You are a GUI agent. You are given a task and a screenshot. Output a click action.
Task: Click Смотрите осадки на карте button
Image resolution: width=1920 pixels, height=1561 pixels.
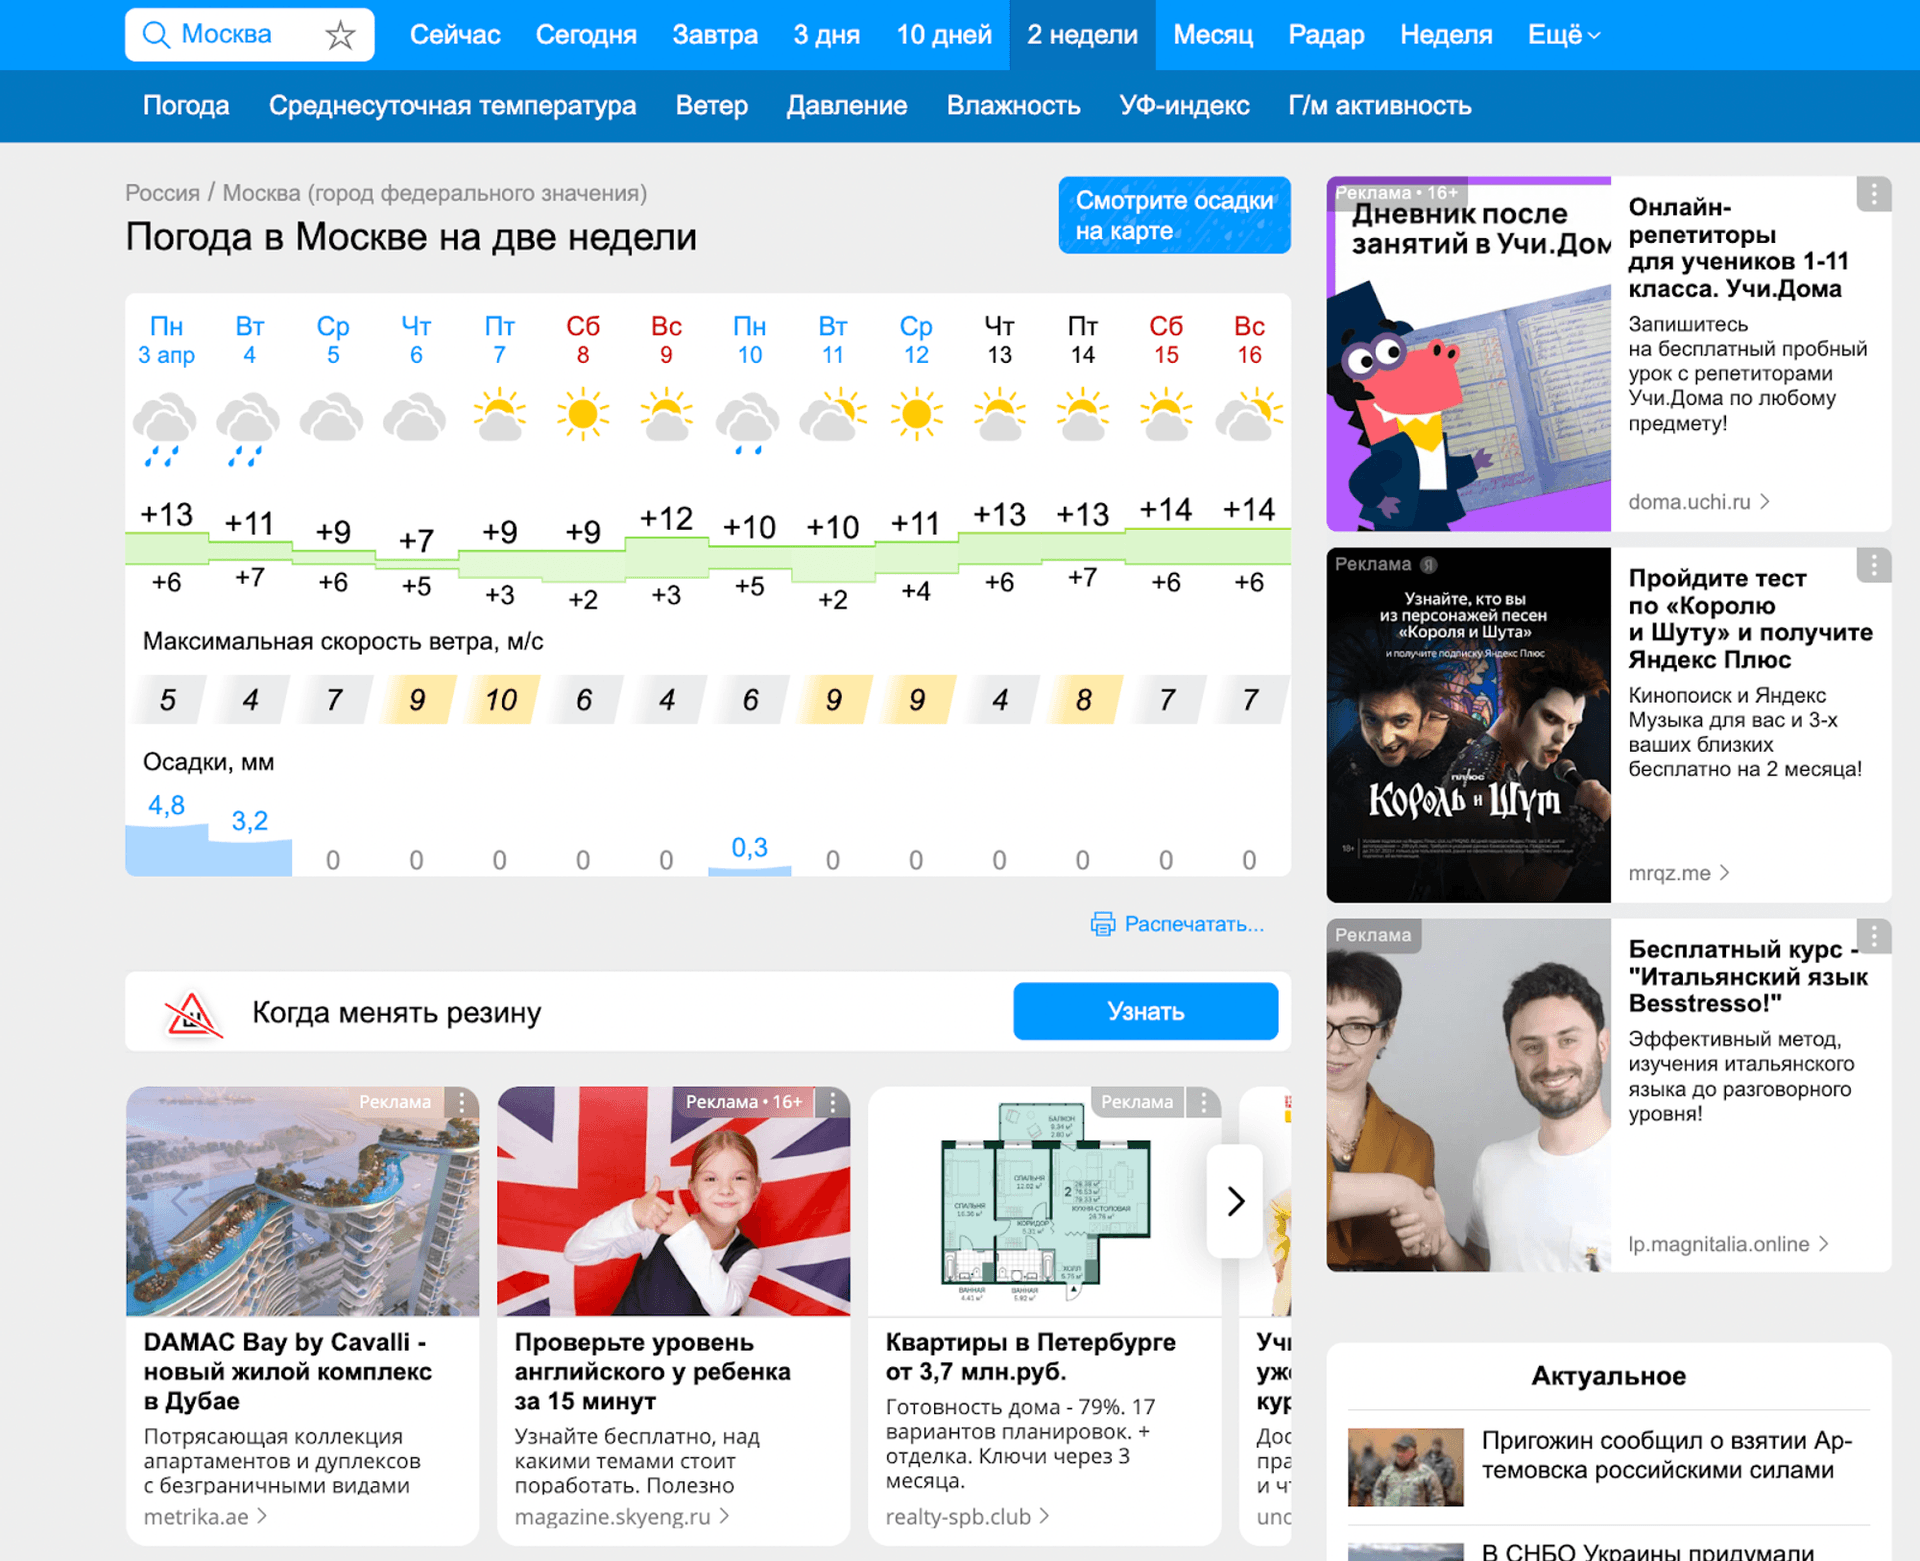[x=1174, y=215]
